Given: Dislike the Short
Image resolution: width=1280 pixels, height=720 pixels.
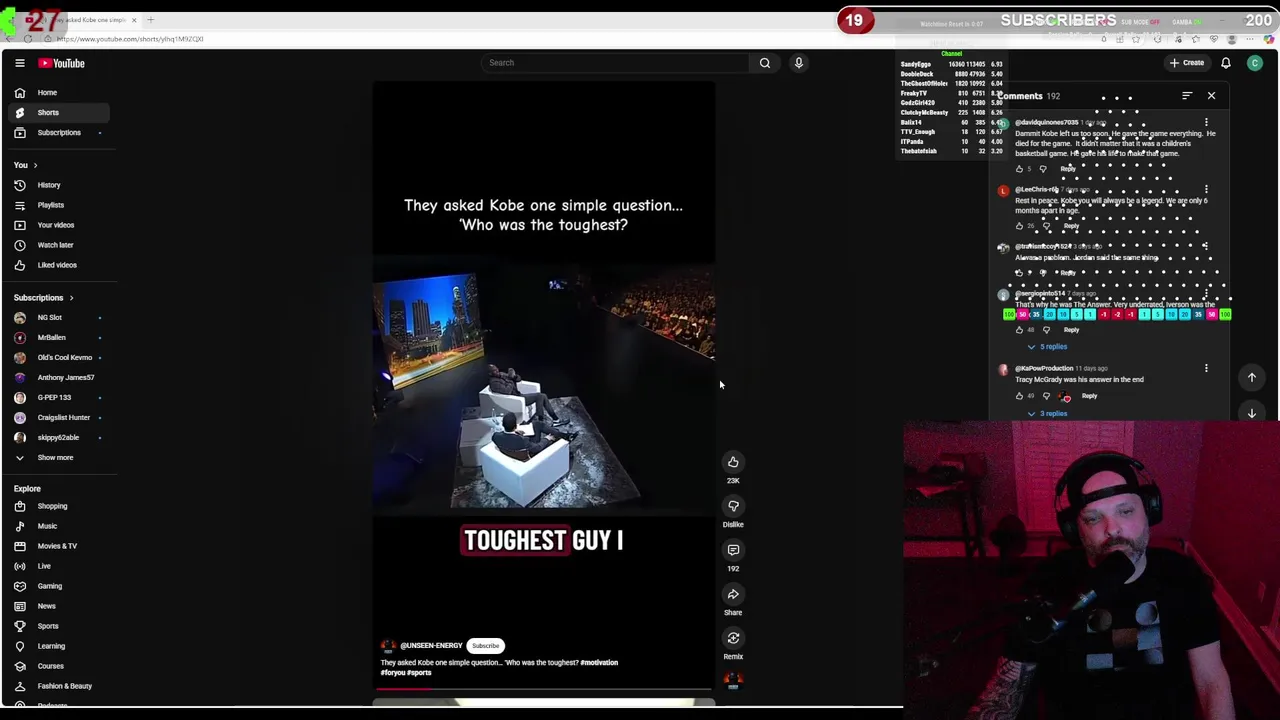Looking at the screenshot, I should point(733,506).
